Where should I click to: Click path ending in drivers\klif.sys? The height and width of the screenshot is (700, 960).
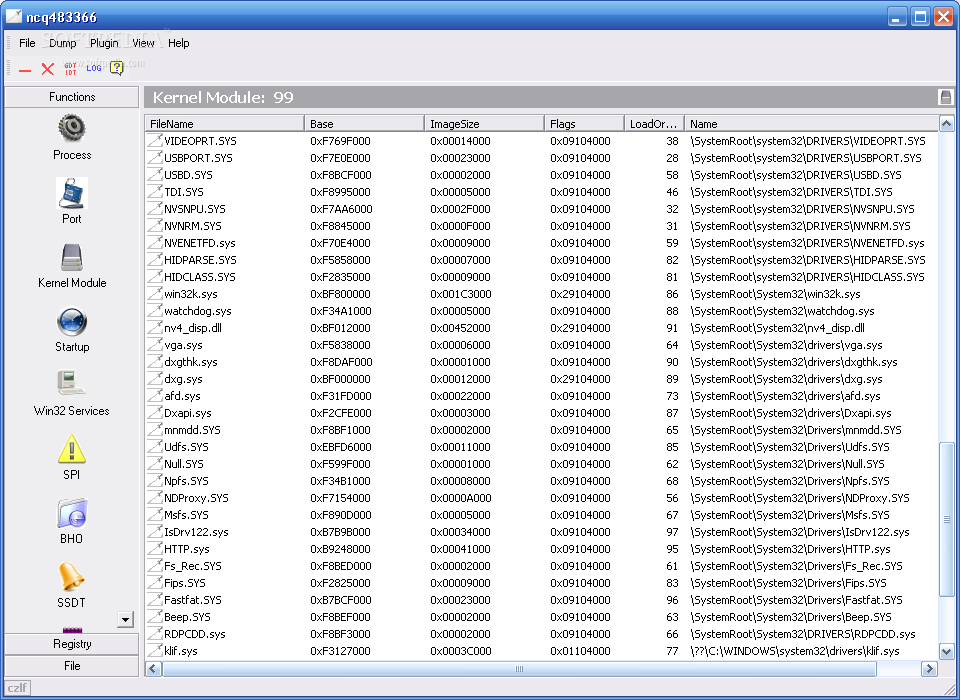click(795, 651)
